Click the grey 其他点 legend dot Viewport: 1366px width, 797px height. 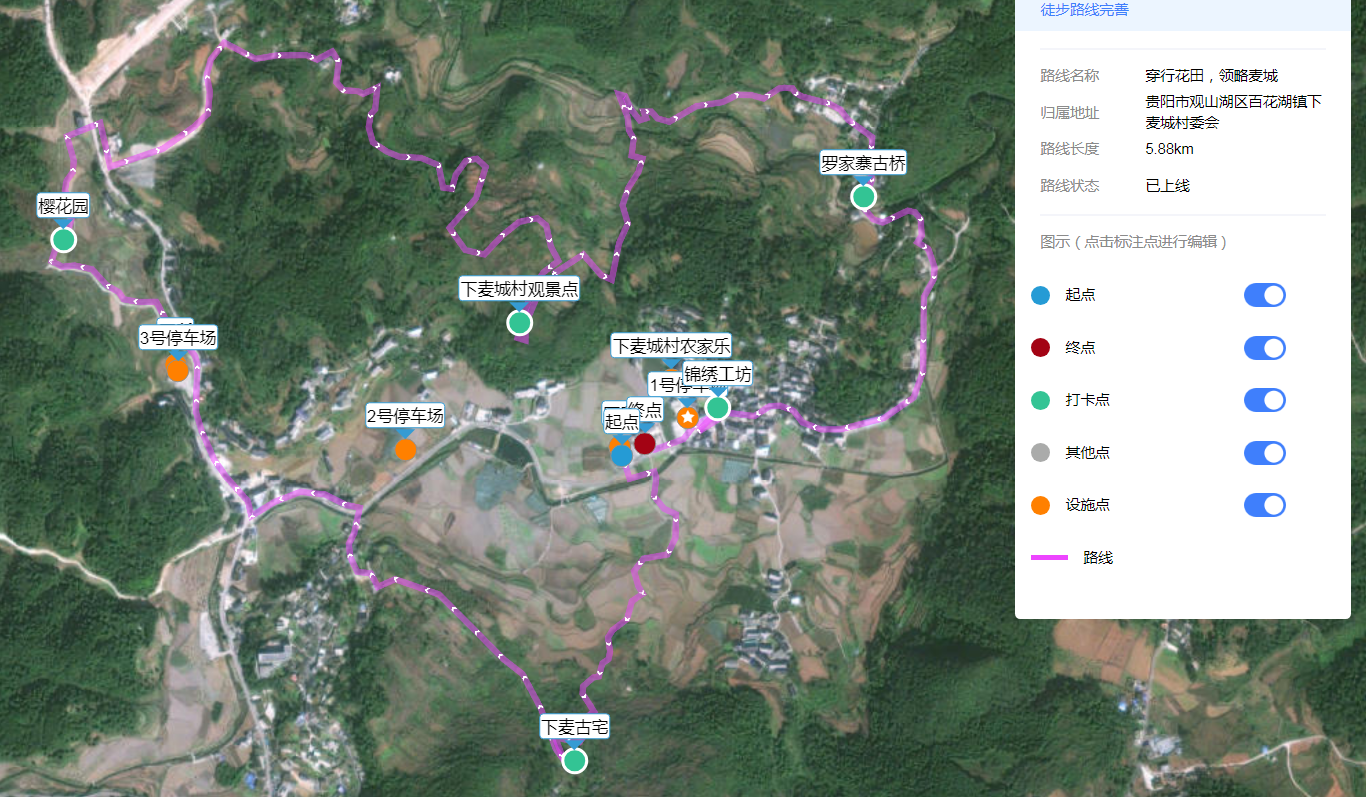1040,453
